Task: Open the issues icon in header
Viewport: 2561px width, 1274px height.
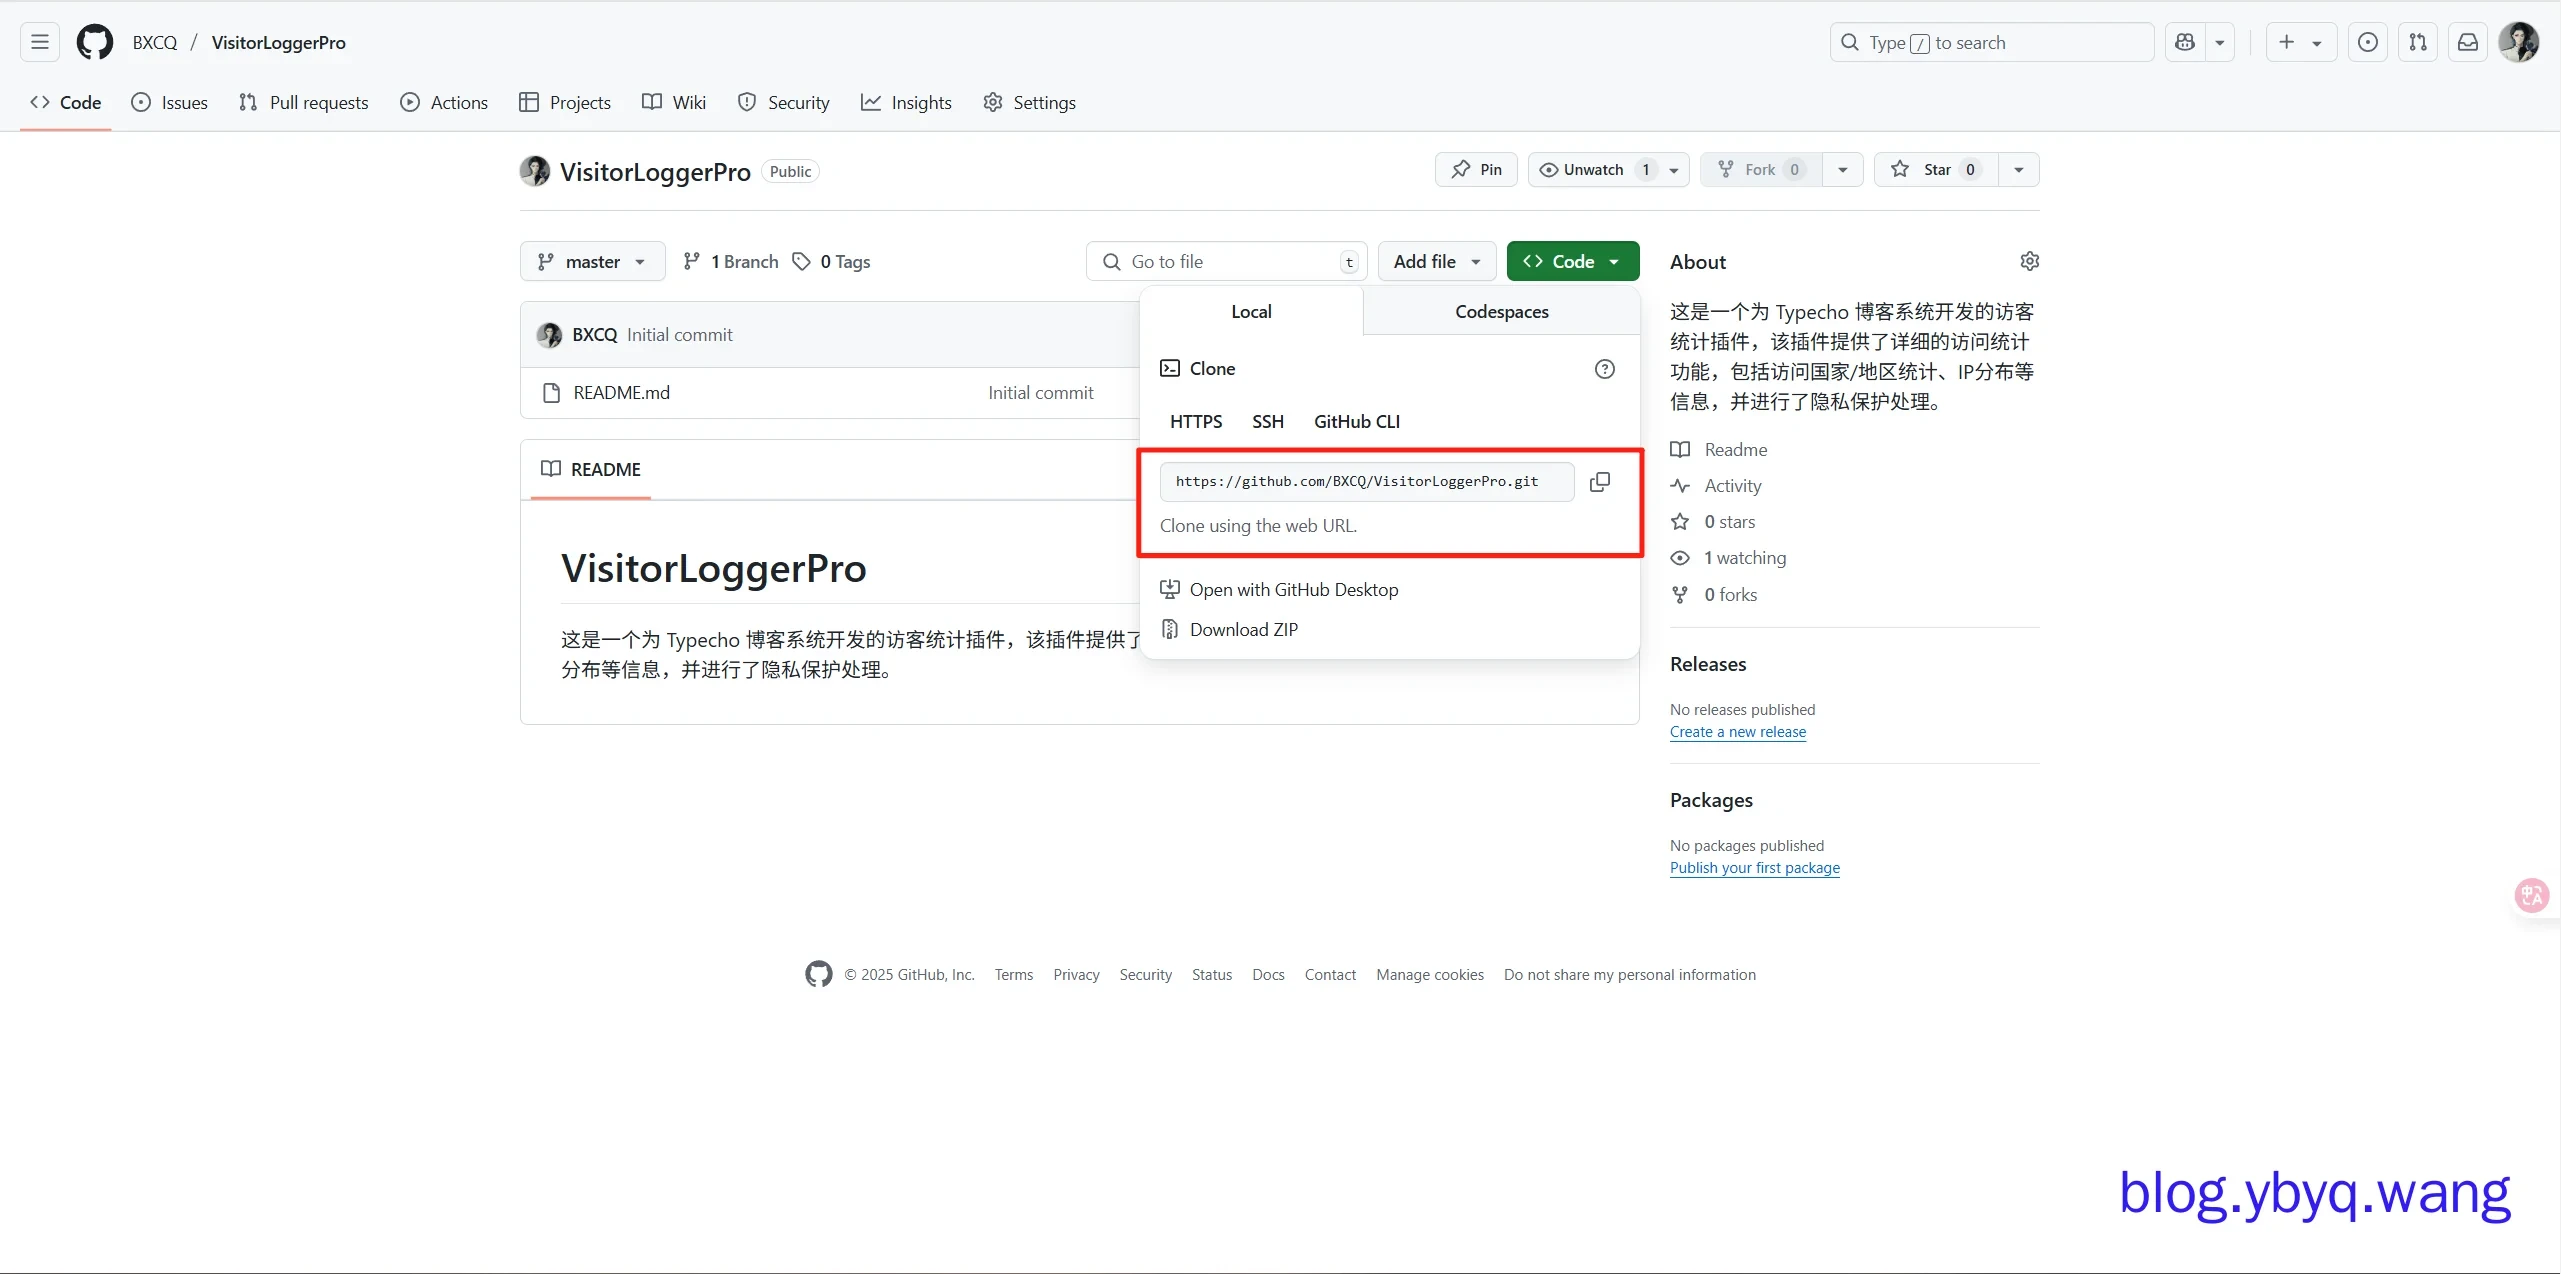Action: pyautogui.click(x=2367, y=42)
